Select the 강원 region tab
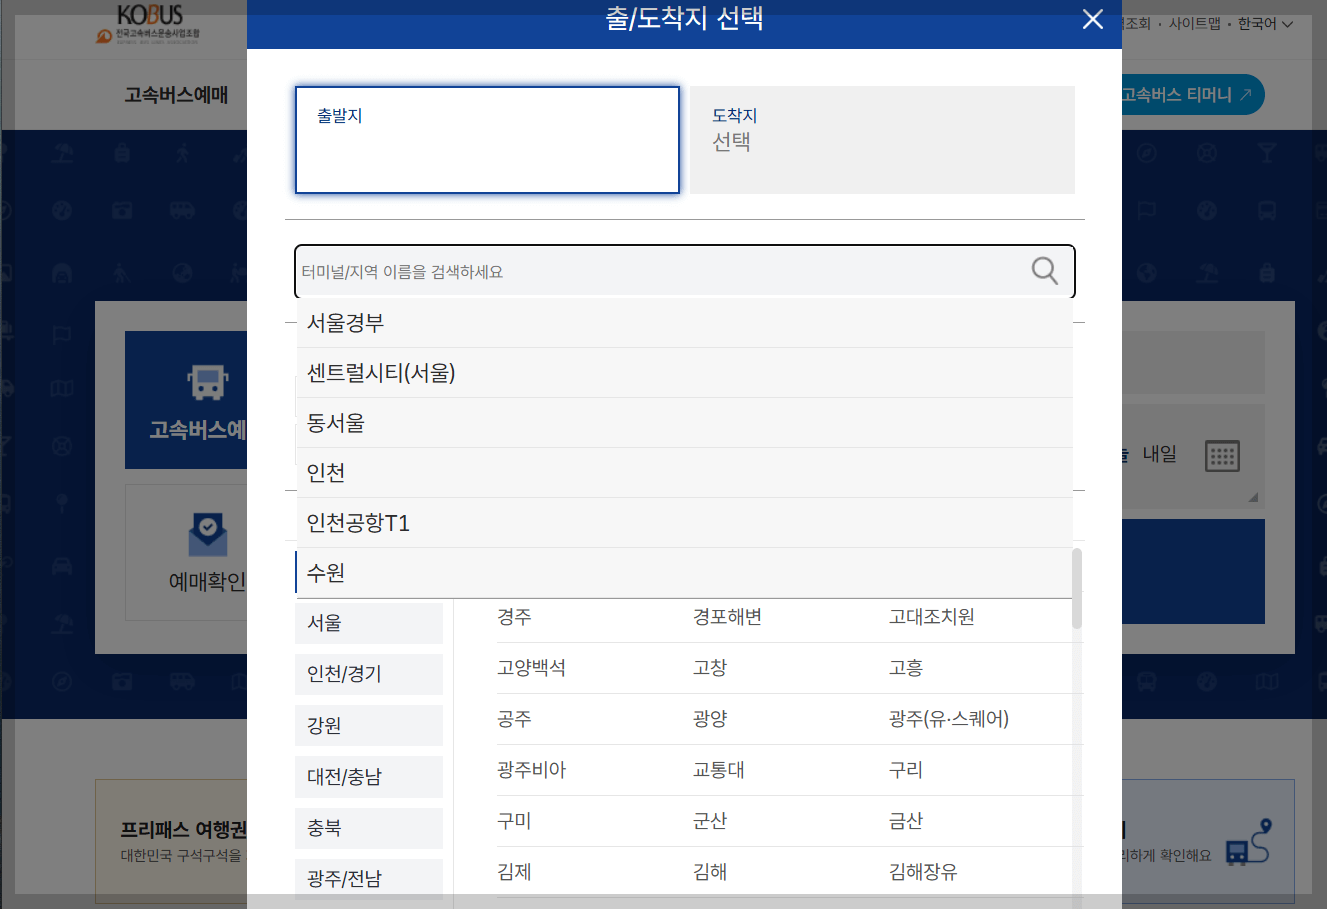The width and height of the screenshot is (1327, 909). coord(369,726)
